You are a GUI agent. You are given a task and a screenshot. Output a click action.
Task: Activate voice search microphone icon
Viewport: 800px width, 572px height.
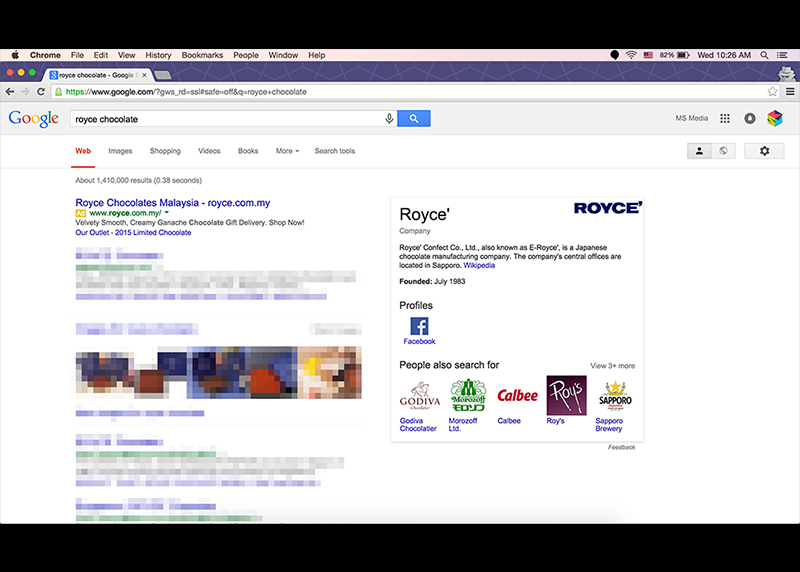pos(389,119)
